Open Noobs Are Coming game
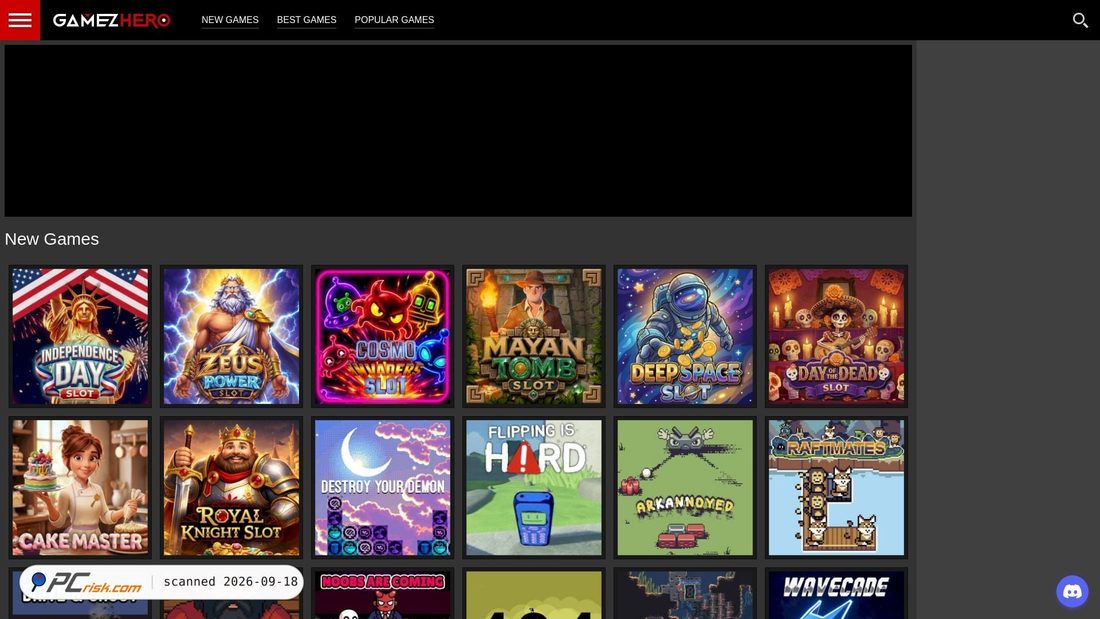The width and height of the screenshot is (1100, 619). click(x=382, y=594)
